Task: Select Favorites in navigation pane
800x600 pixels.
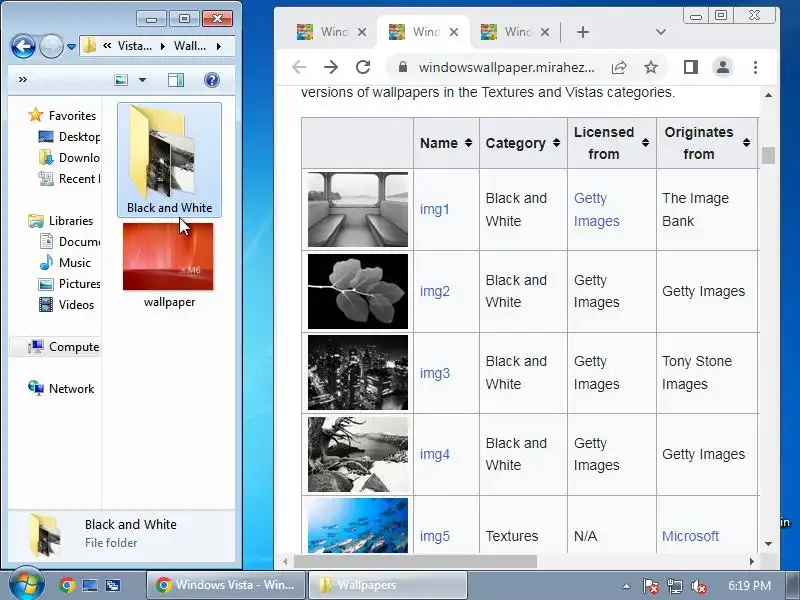Action: coord(62,115)
